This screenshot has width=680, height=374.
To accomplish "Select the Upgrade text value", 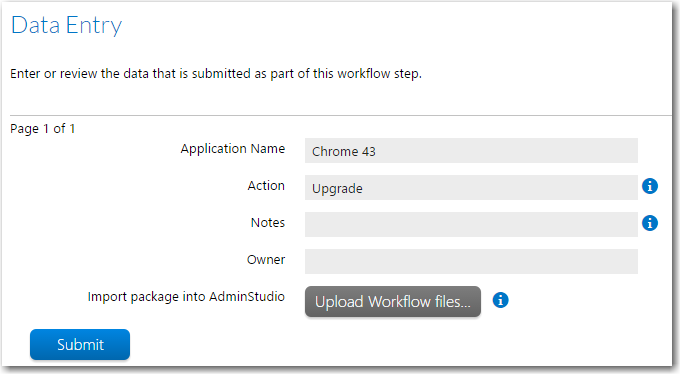I will [x=337, y=189].
